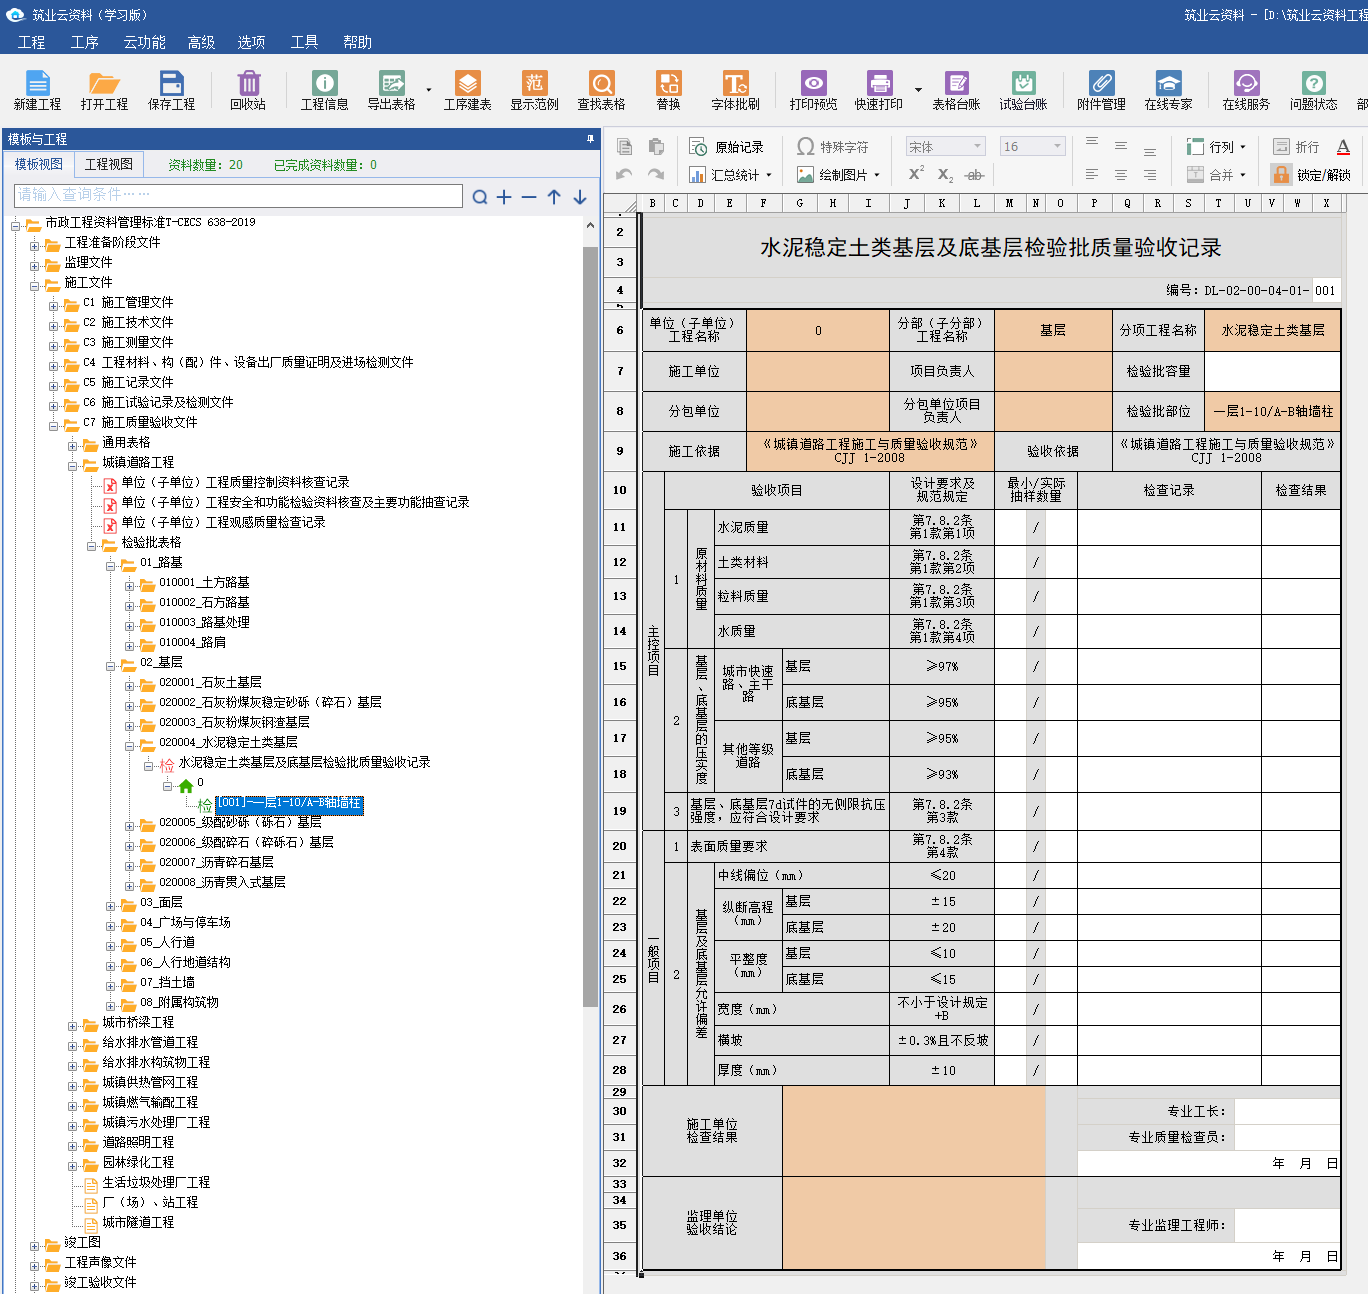The image size is (1368, 1294).
Task: Click the down arrow icon in template panel
Action: 580,197
